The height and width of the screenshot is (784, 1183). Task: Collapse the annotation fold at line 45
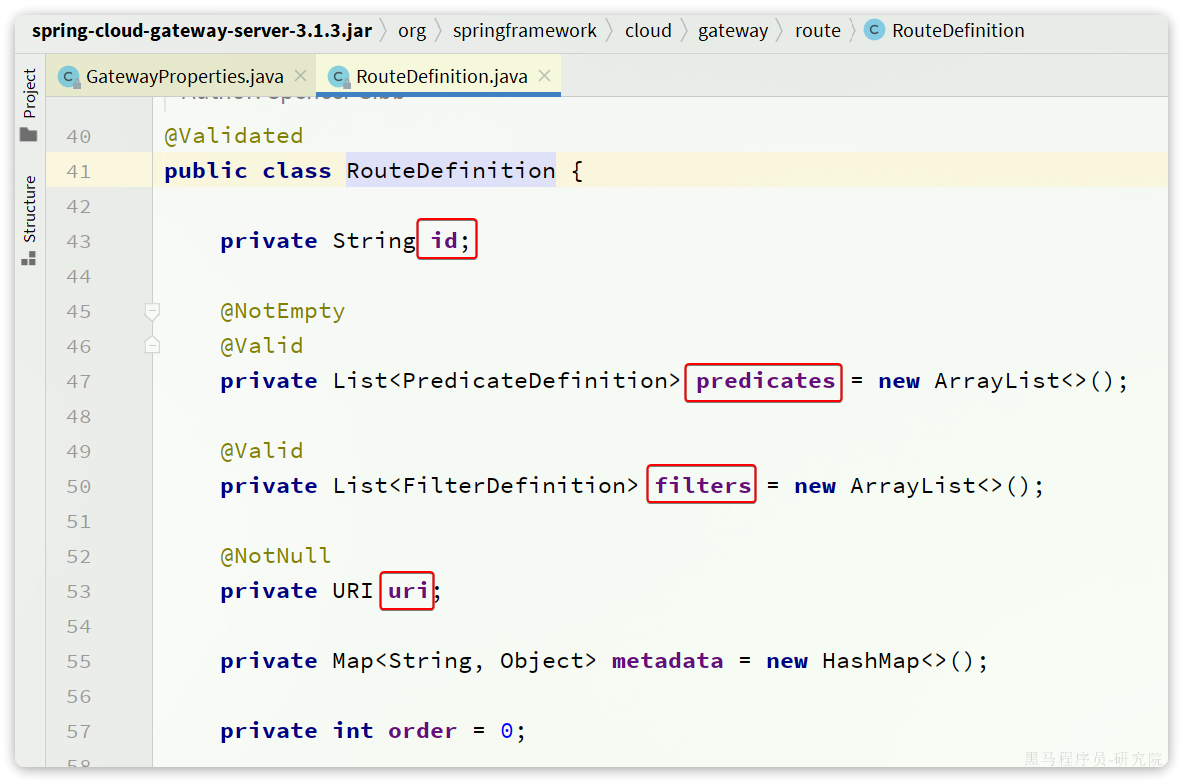(x=152, y=312)
